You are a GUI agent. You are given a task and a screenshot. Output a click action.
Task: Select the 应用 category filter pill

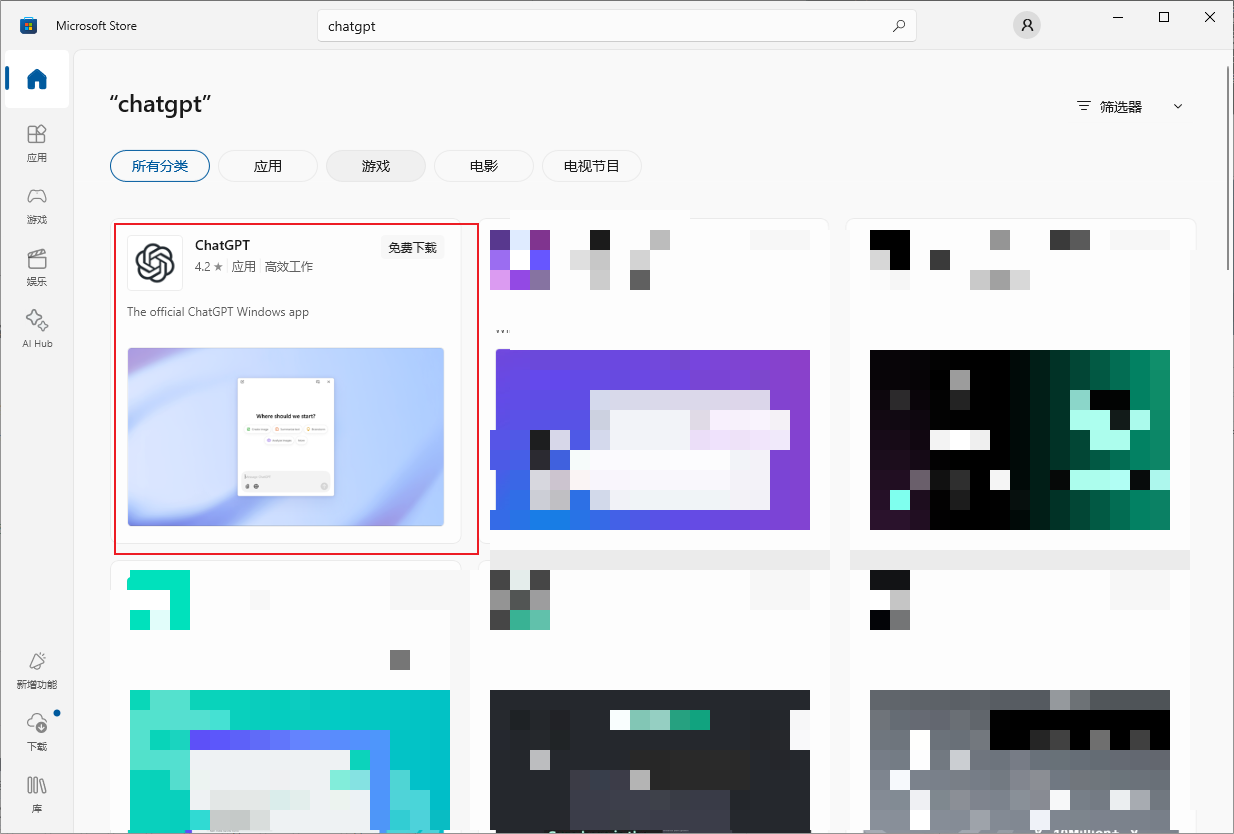pyautogui.click(x=268, y=166)
